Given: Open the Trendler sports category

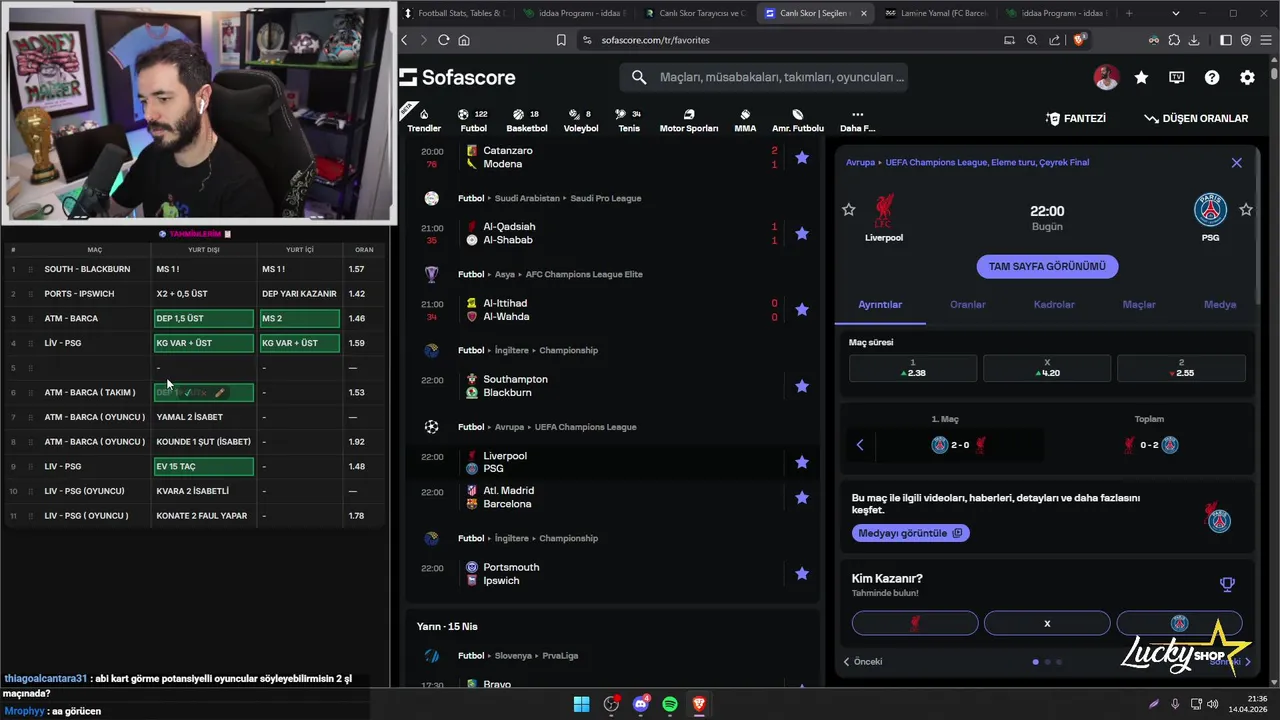Looking at the screenshot, I should pos(424,119).
